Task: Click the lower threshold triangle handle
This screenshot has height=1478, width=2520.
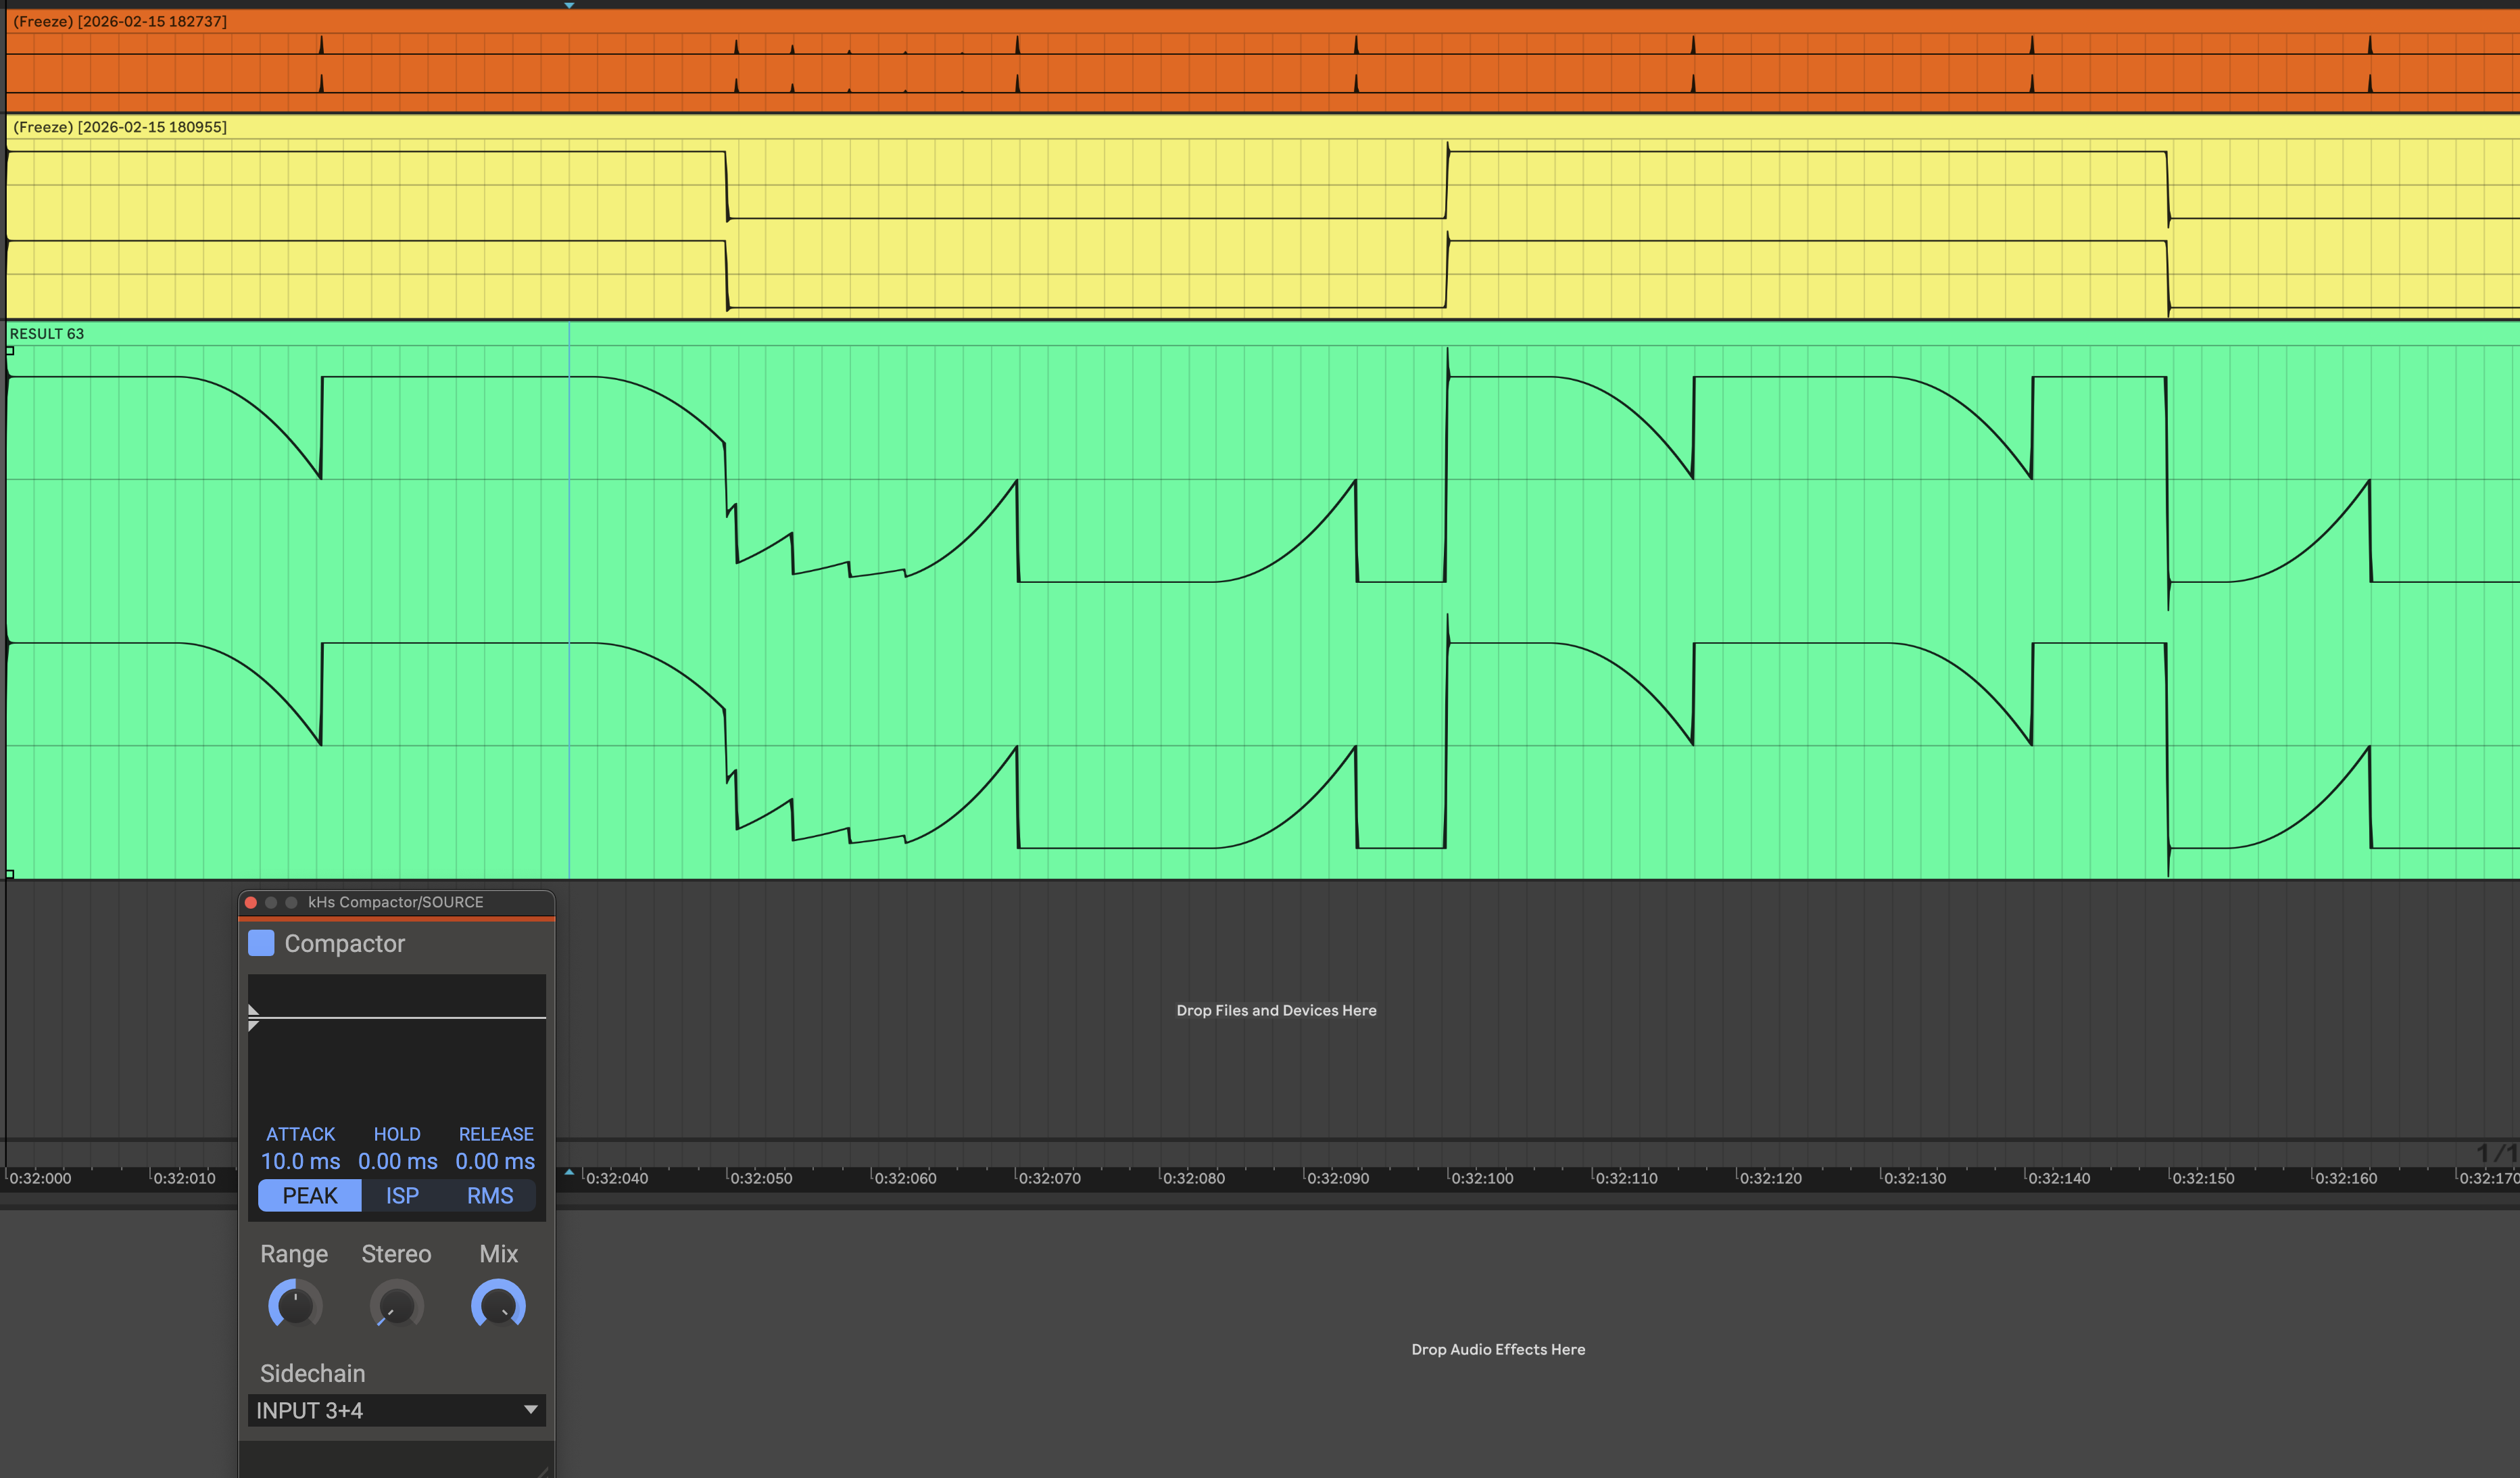Action: 253,1026
